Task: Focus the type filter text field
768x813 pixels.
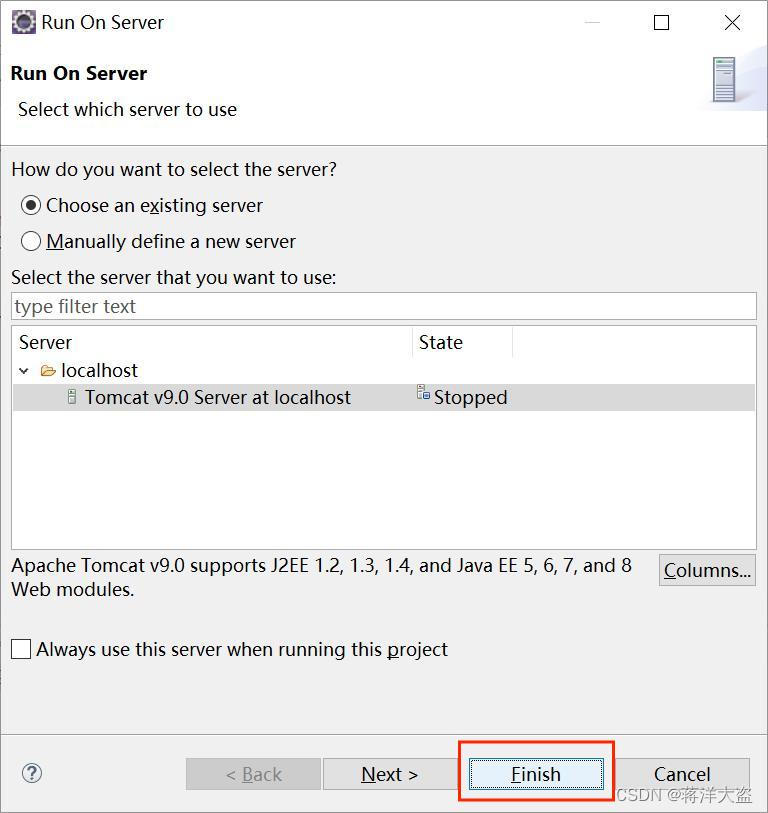Action: [384, 306]
